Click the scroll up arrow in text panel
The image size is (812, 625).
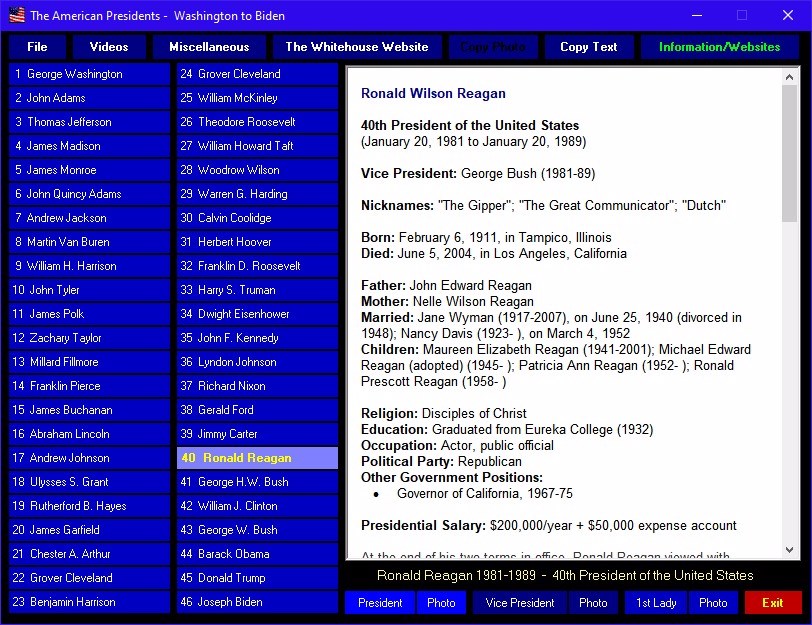tap(789, 77)
